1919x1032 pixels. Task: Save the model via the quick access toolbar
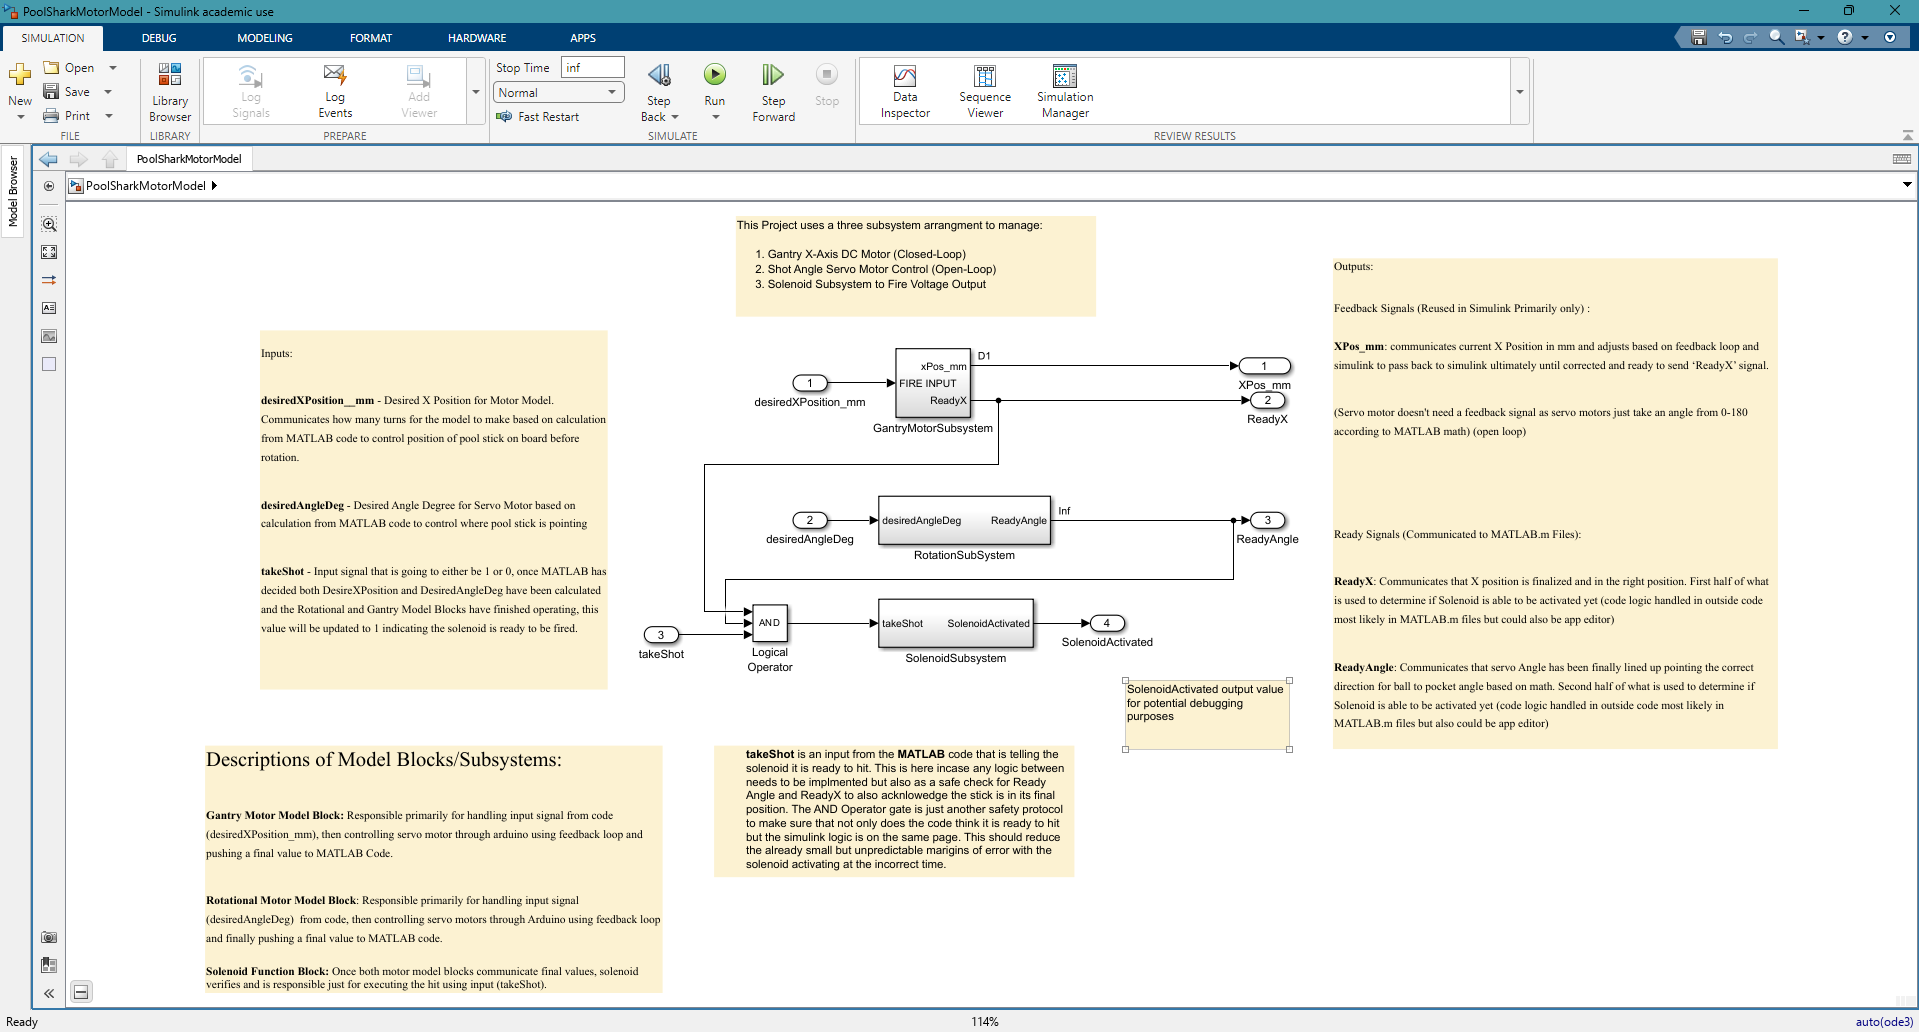click(1697, 36)
